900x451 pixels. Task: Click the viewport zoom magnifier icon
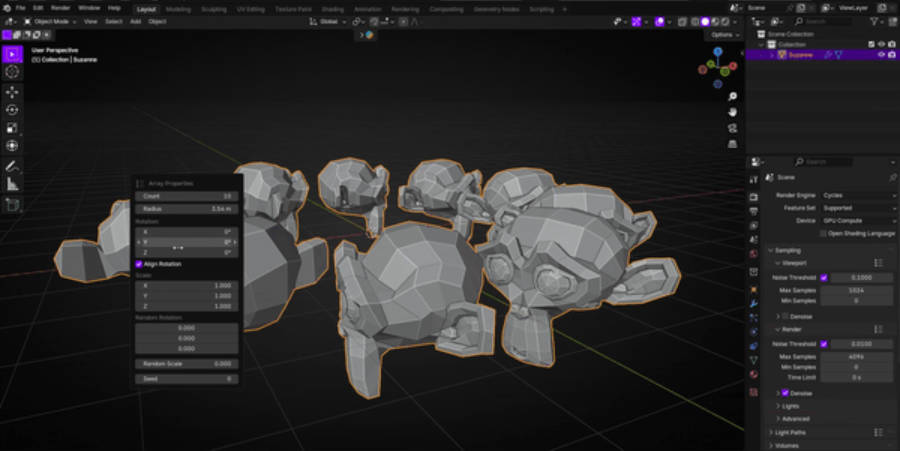click(x=732, y=96)
